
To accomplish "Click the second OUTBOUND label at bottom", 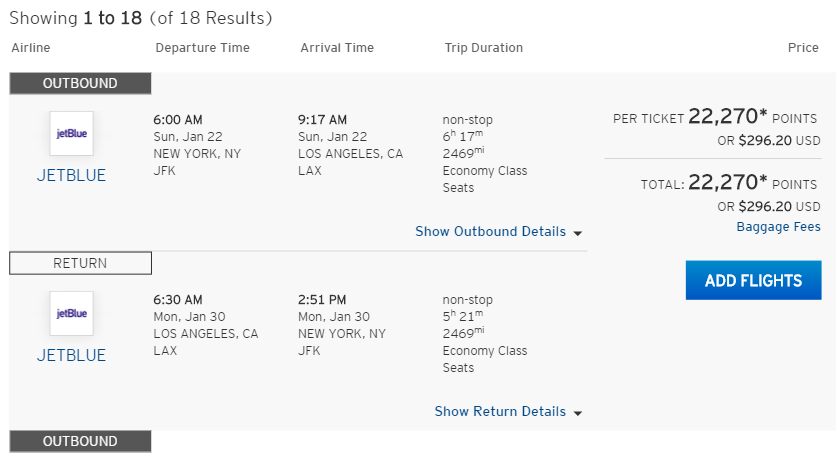I will coord(80,441).
